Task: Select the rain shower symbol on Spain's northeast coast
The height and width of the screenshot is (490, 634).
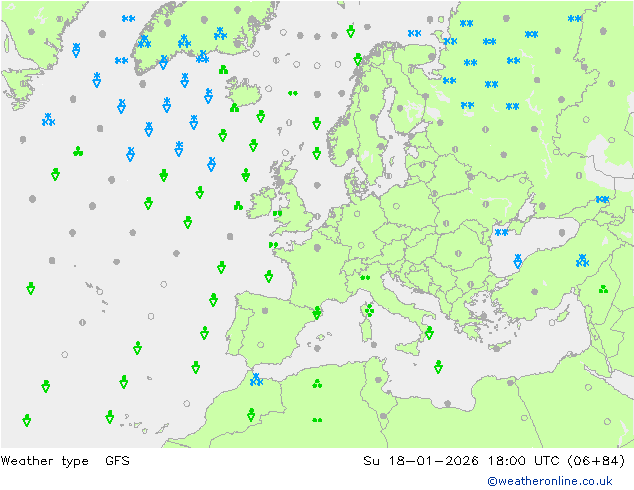Action: tap(317, 313)
